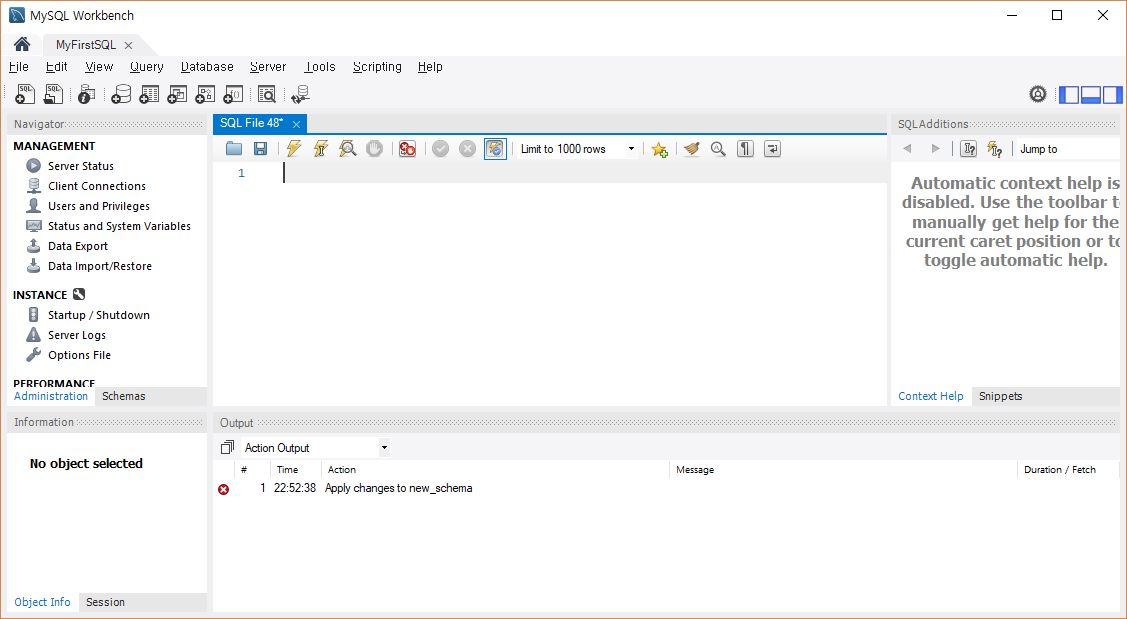
Task: Open Status and System Variables
Action: click(x=119, y=226)
